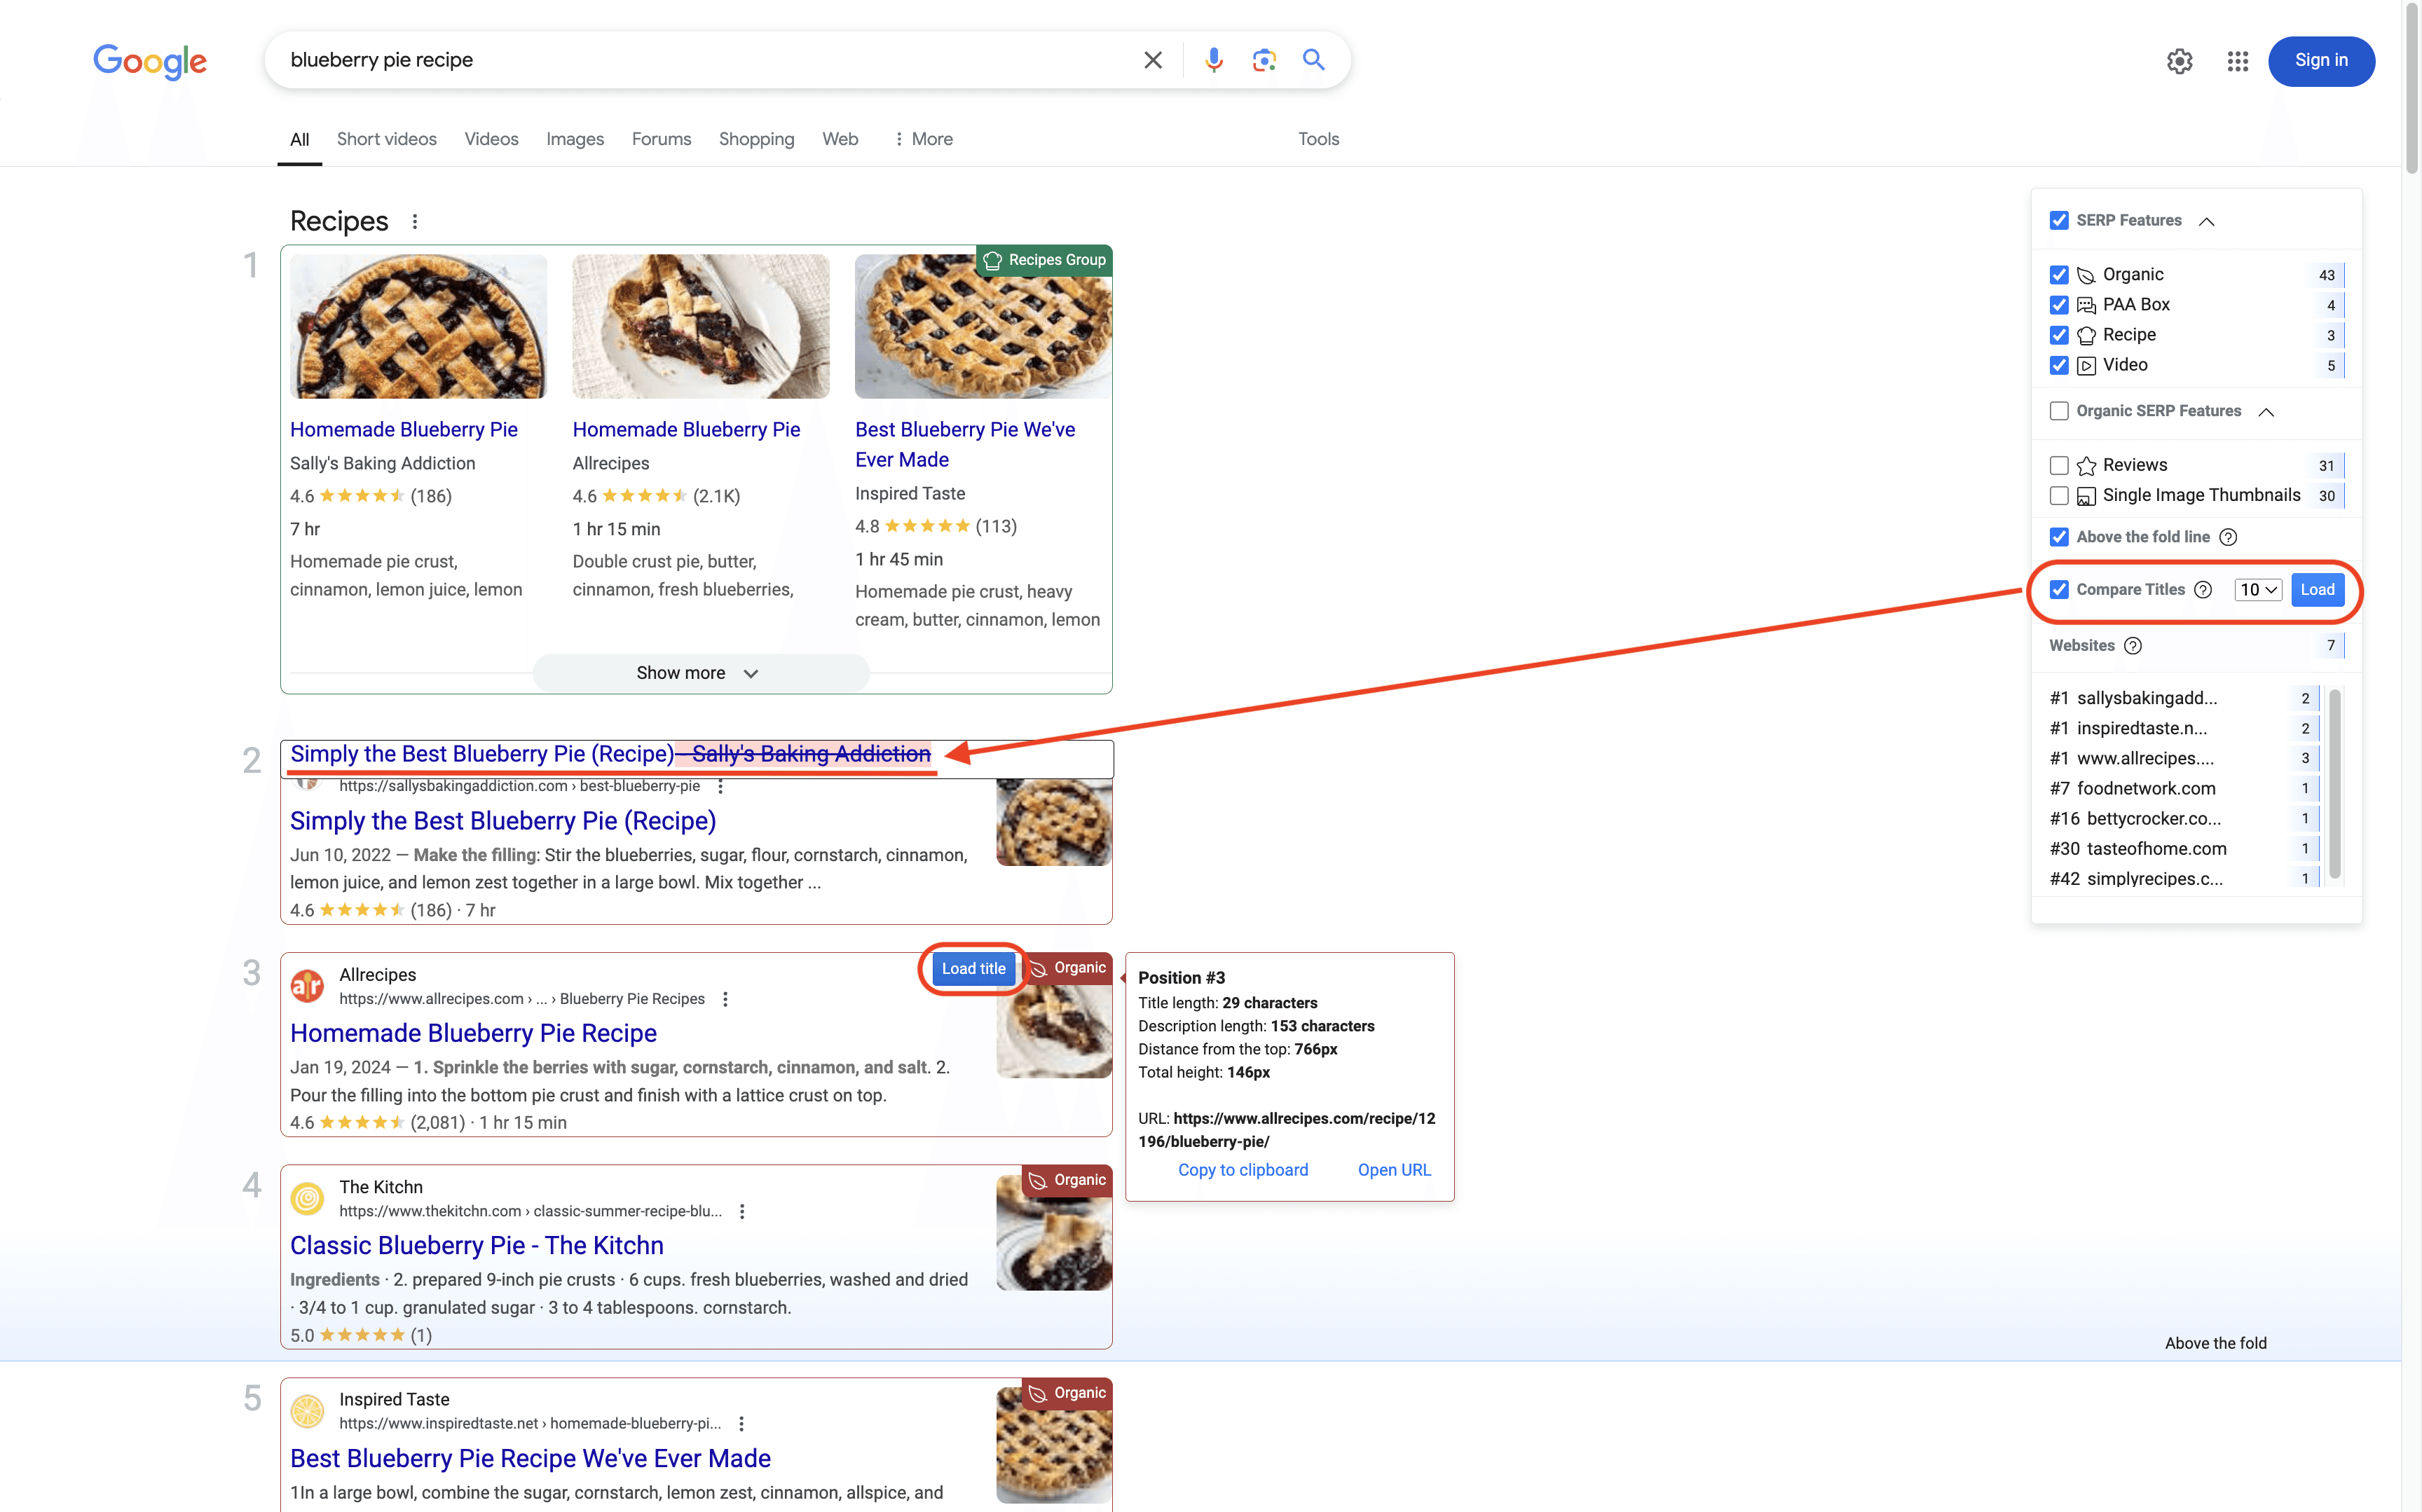This screenshot has height=1512, width=2422.
Task: Open options for the Inspired Taste result URL
Action: tap(741, 1423)
